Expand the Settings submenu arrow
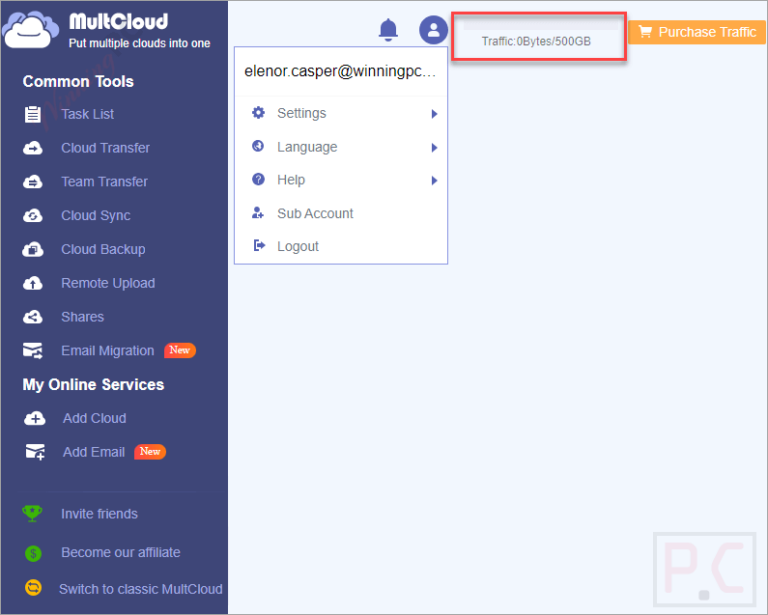The height and width of the screenshot is (615, 768). click(x=434, y=114)
